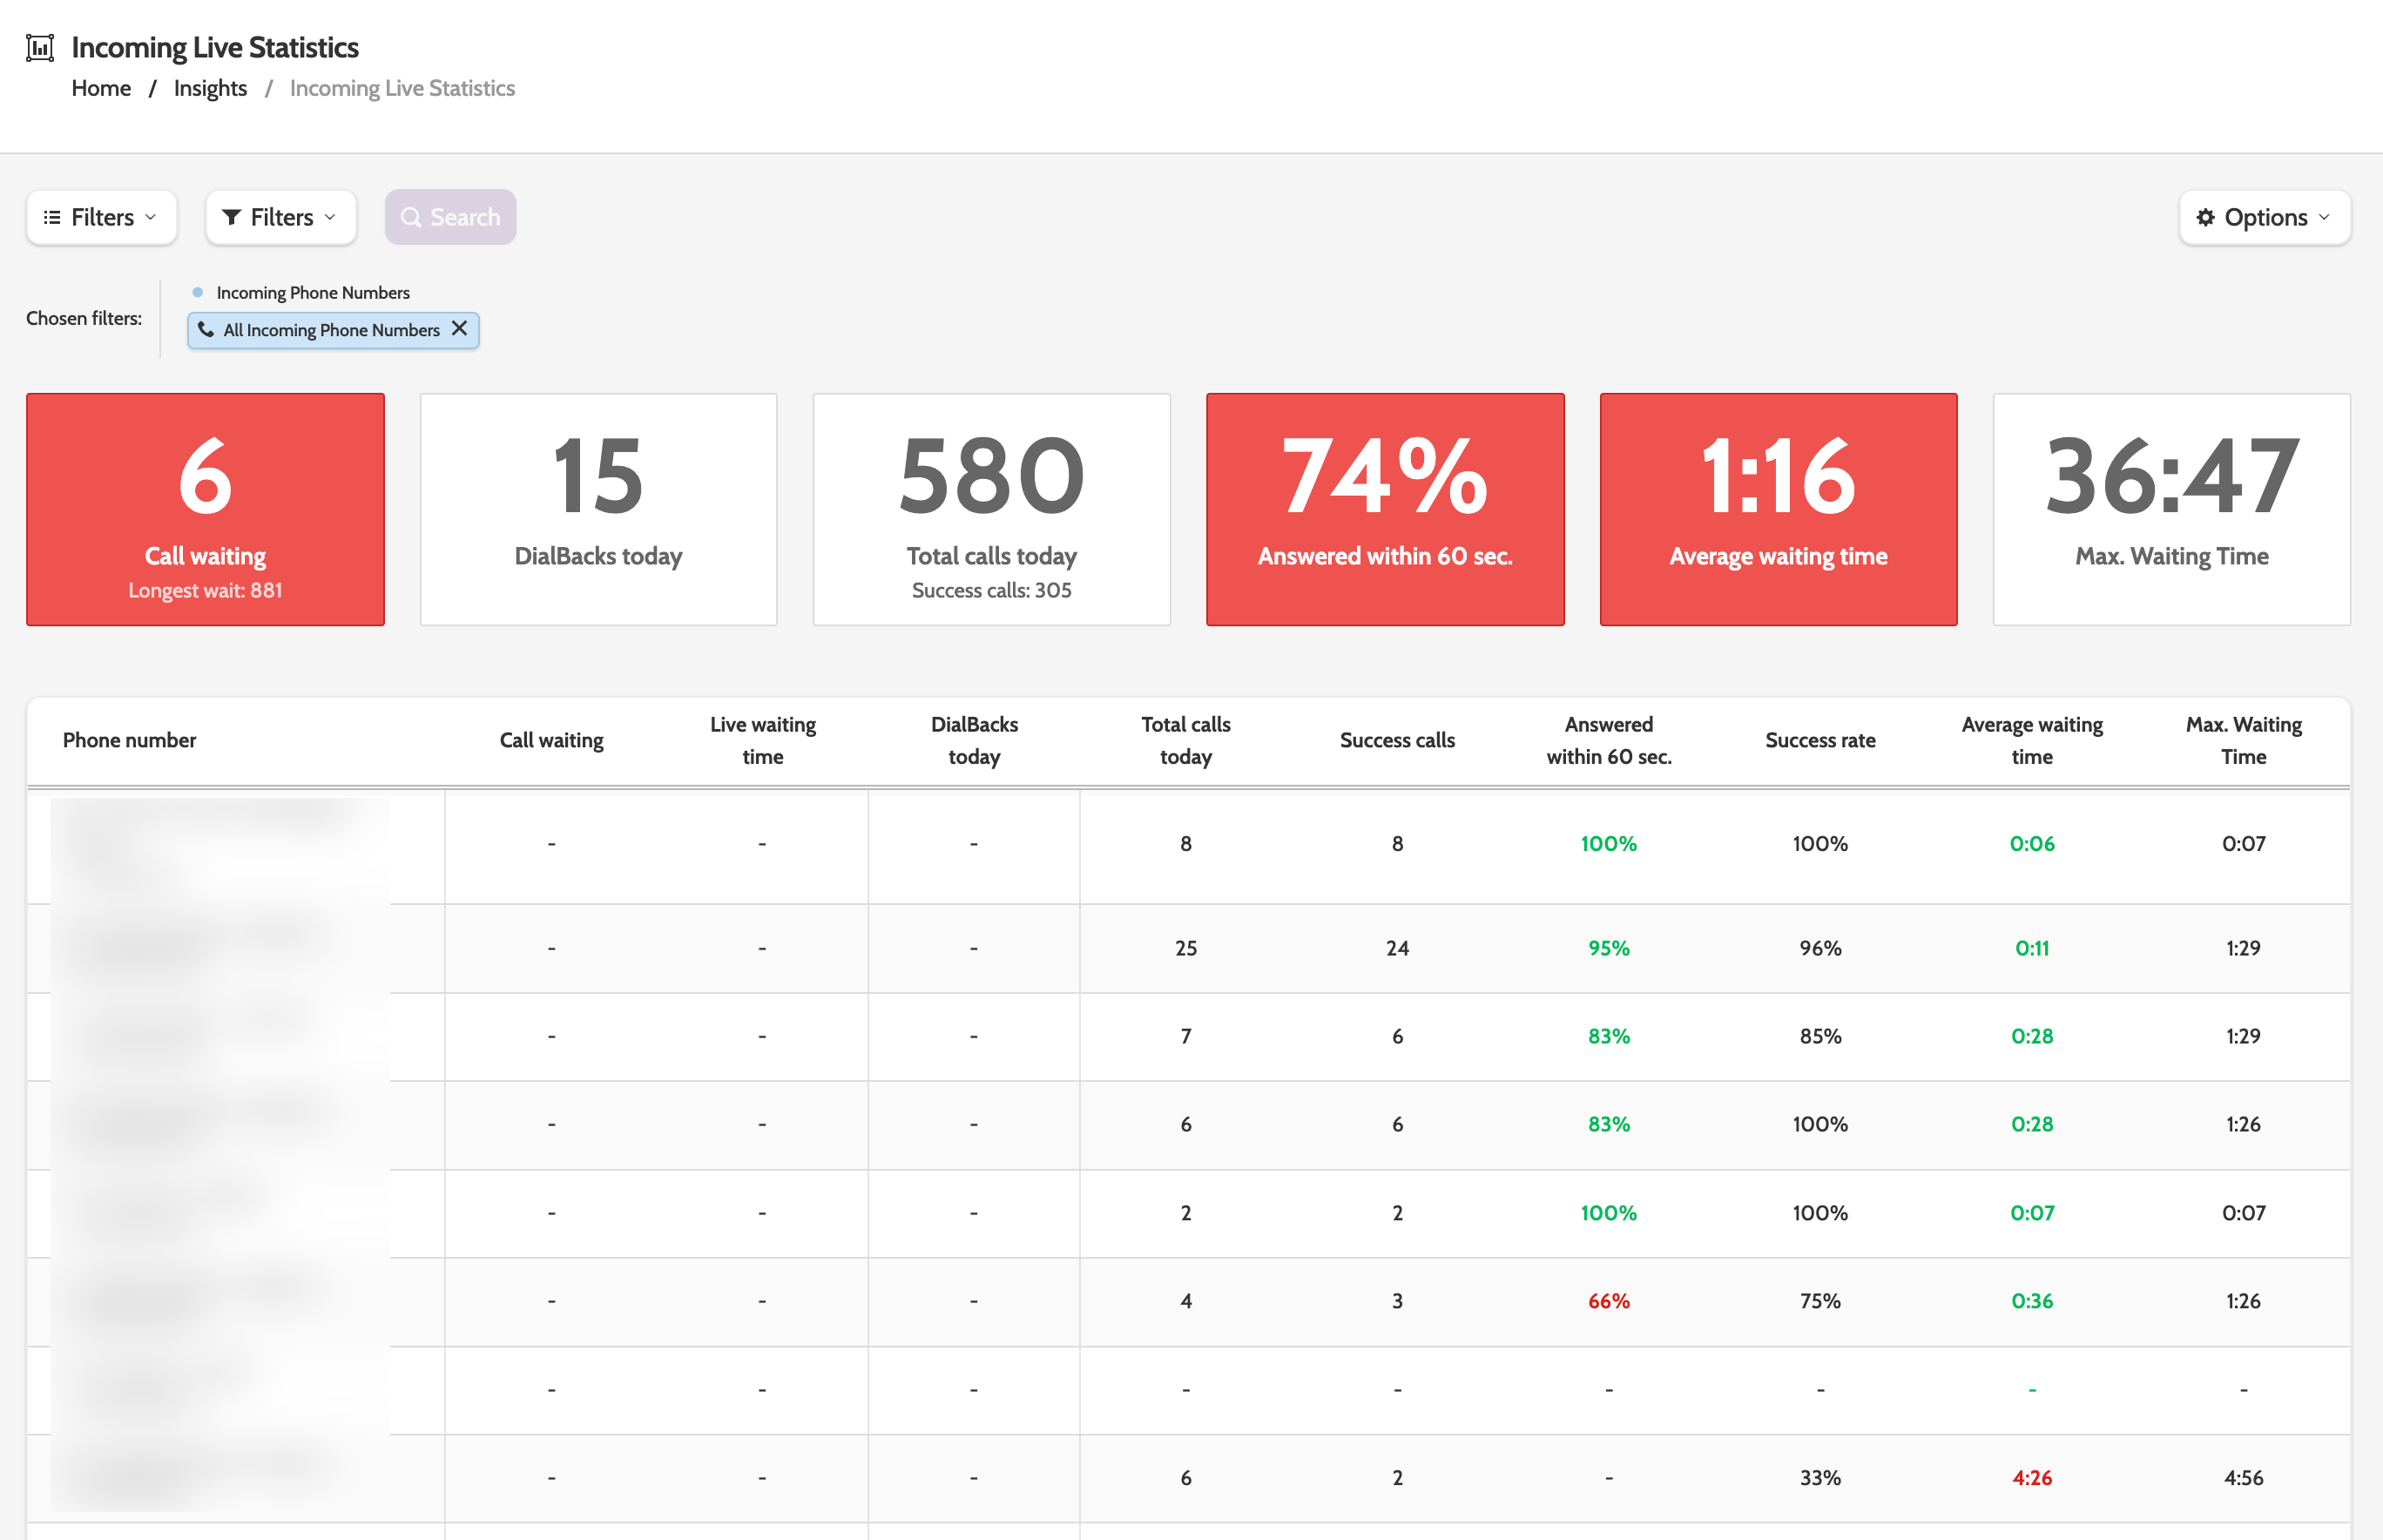The height and width of the screenshot is (1540, 2383).
Task: Go to Home breadcrumb
Action: pos(101,88)
